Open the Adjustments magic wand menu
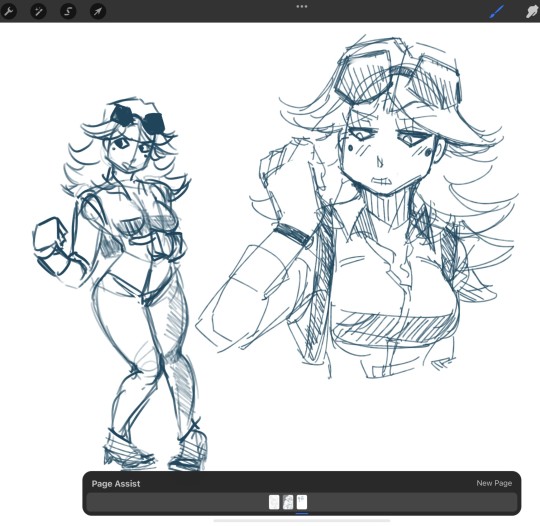The width and height of the screenshot is (540, 526). [38, 11]
